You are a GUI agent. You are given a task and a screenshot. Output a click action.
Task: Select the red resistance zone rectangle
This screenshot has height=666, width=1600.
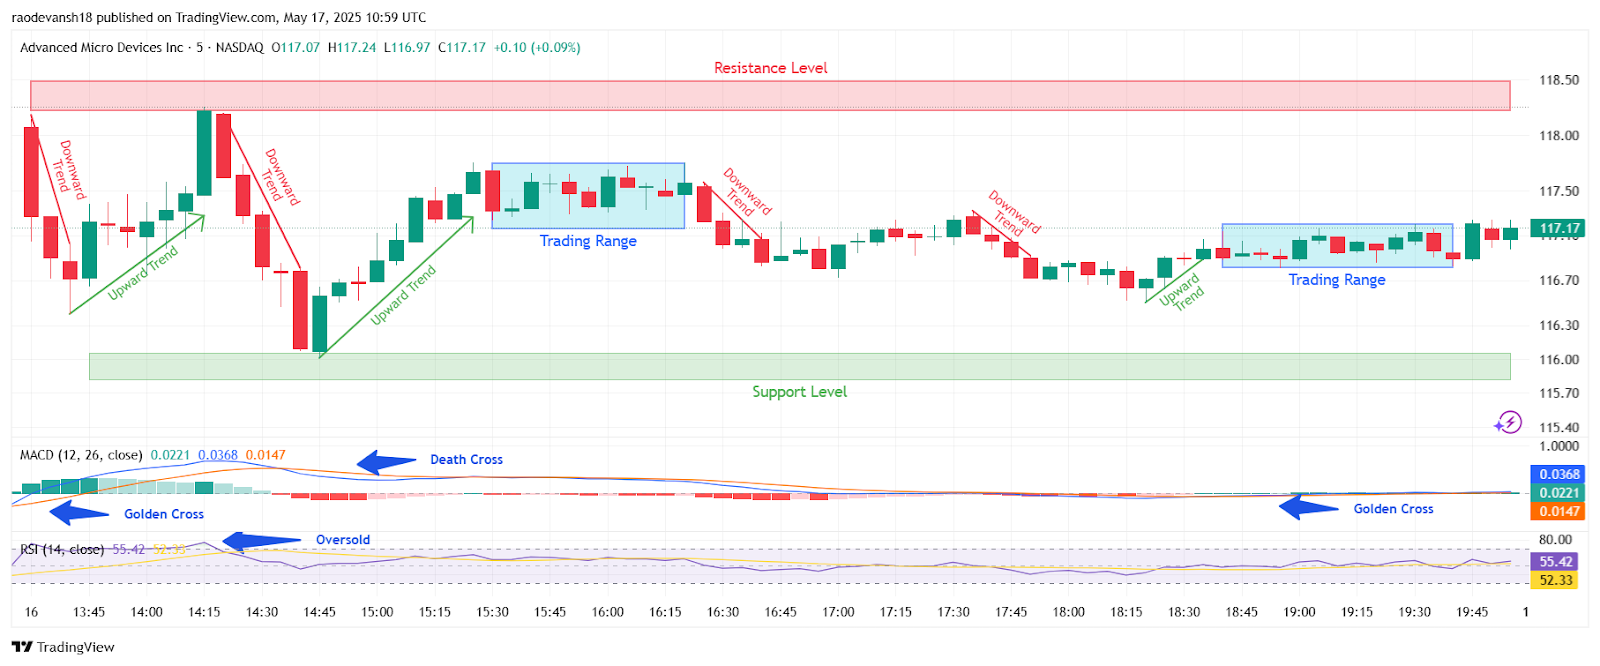pyautogui.click(x=770, y=95)
